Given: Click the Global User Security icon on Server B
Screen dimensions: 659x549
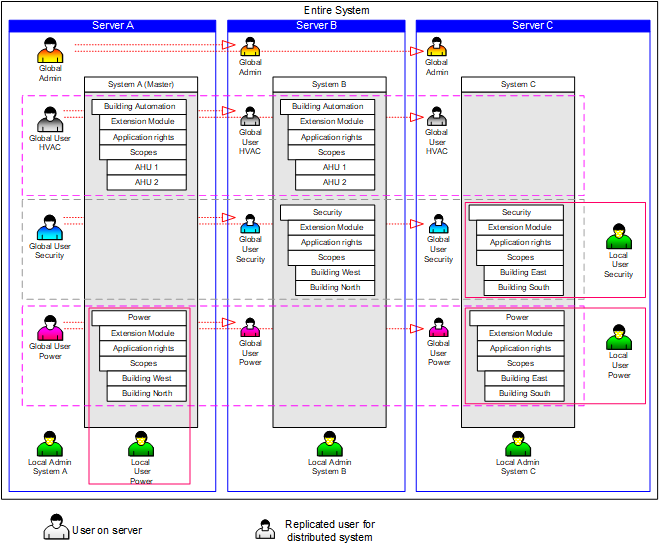Looking at the screenshot, I should point(250,224).
